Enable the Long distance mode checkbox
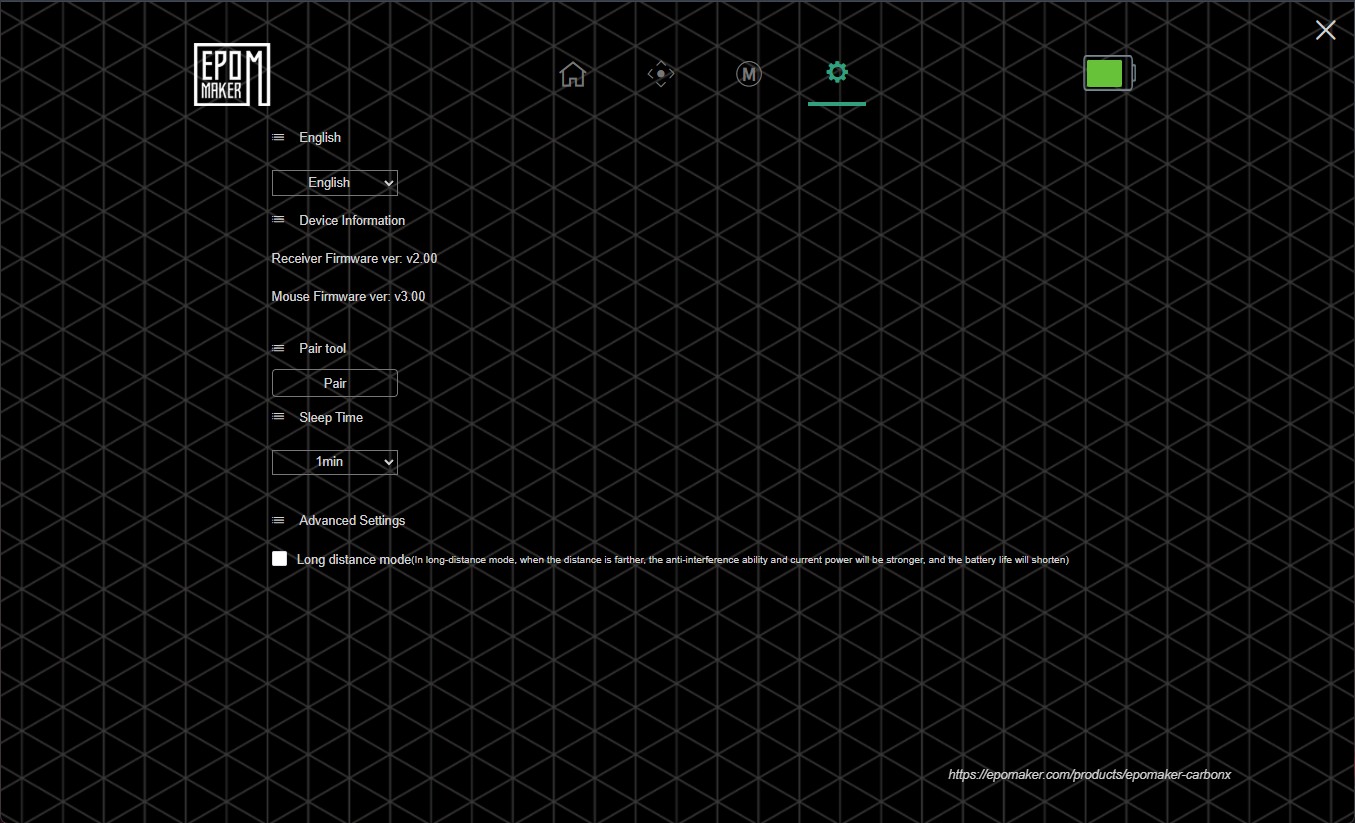The height and width of the screenshot is (823, 1355). point(280,558)
